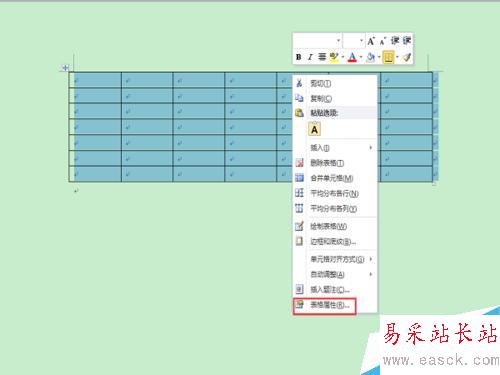Image resolution: width=500 pixels, height=375 pixels.
Task: Choose Cut (剪切) from context menu
Action: (x=335, y=83)
